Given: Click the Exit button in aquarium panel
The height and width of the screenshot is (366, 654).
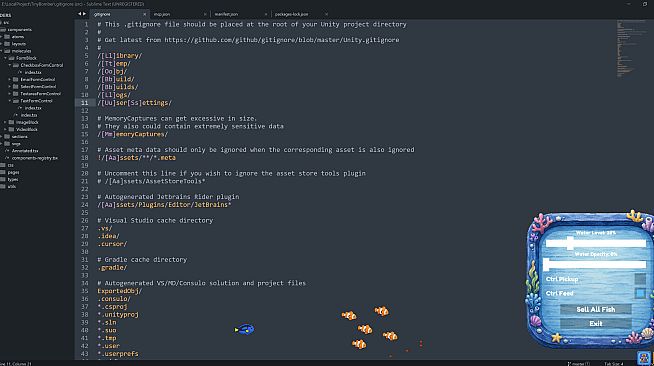Looking at the screenshot, I should [x=596, y=323].
